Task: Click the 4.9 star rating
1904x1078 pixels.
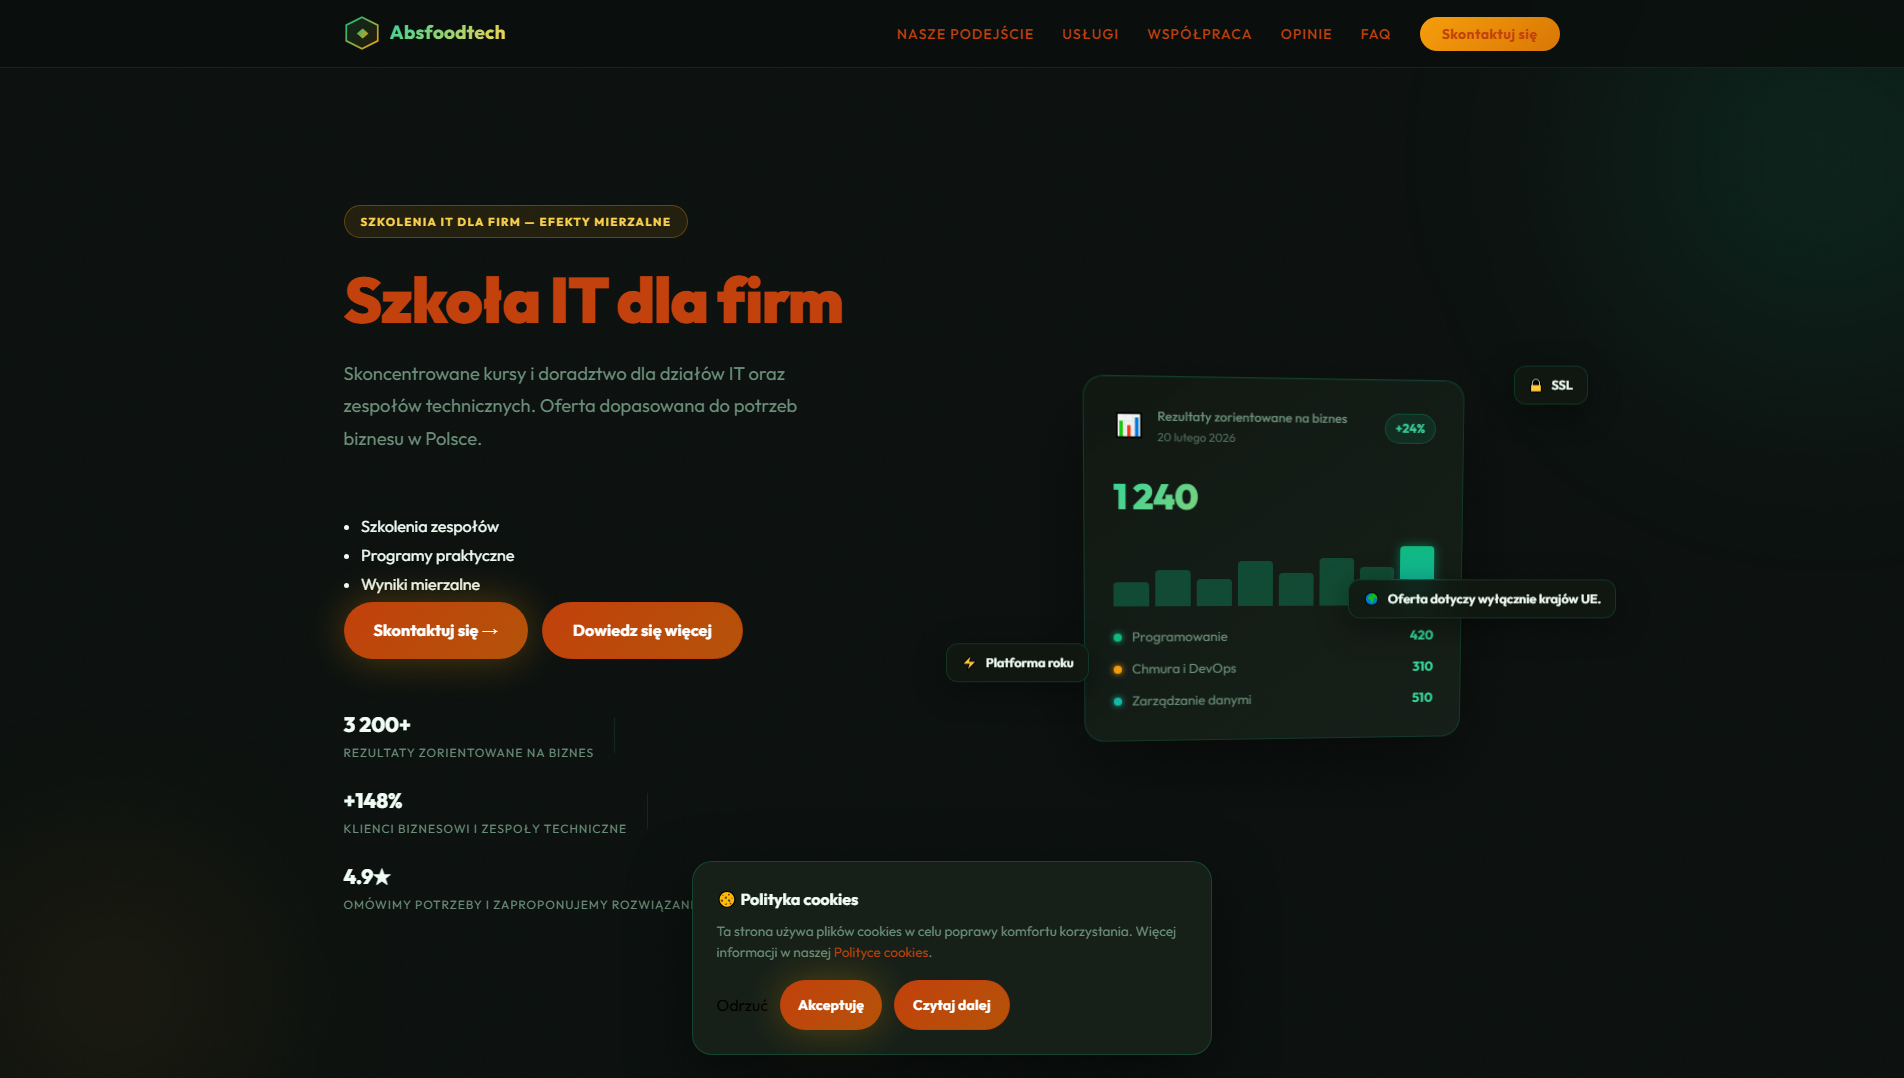Action: tap(367, 877)
